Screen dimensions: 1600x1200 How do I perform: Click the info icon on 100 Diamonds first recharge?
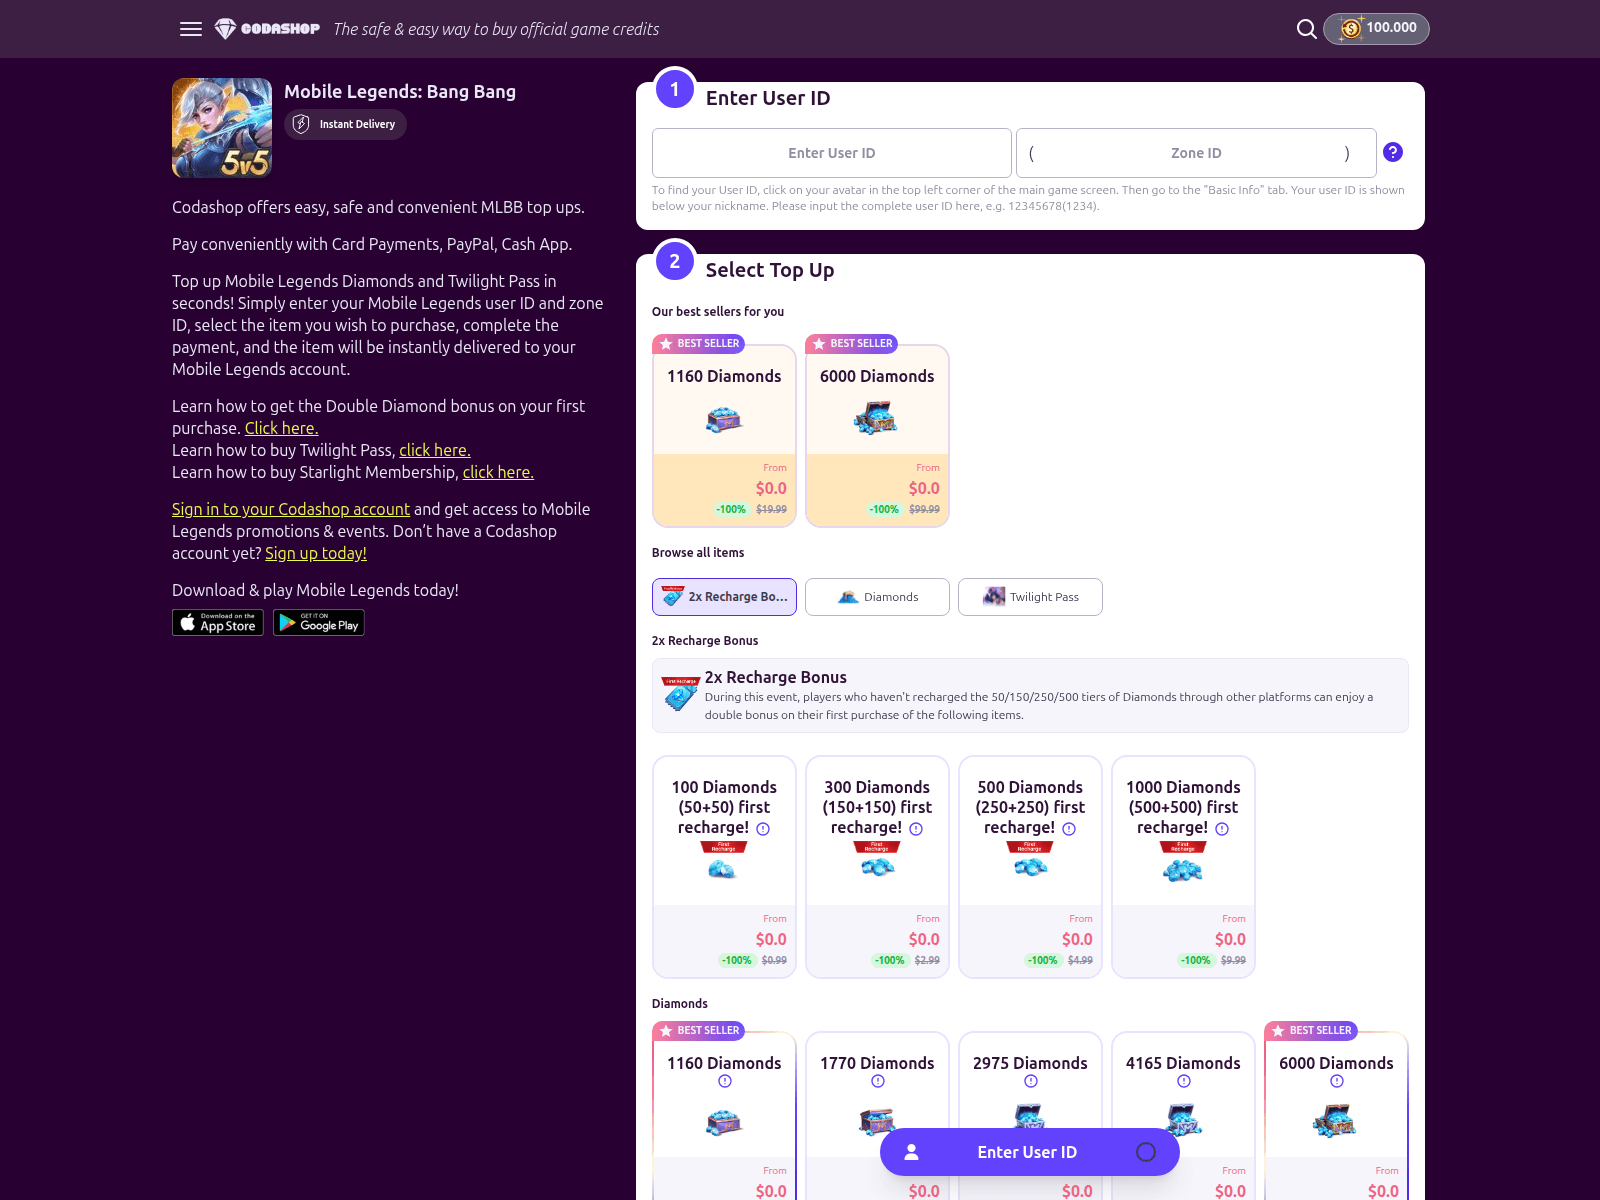pos(763,828)
